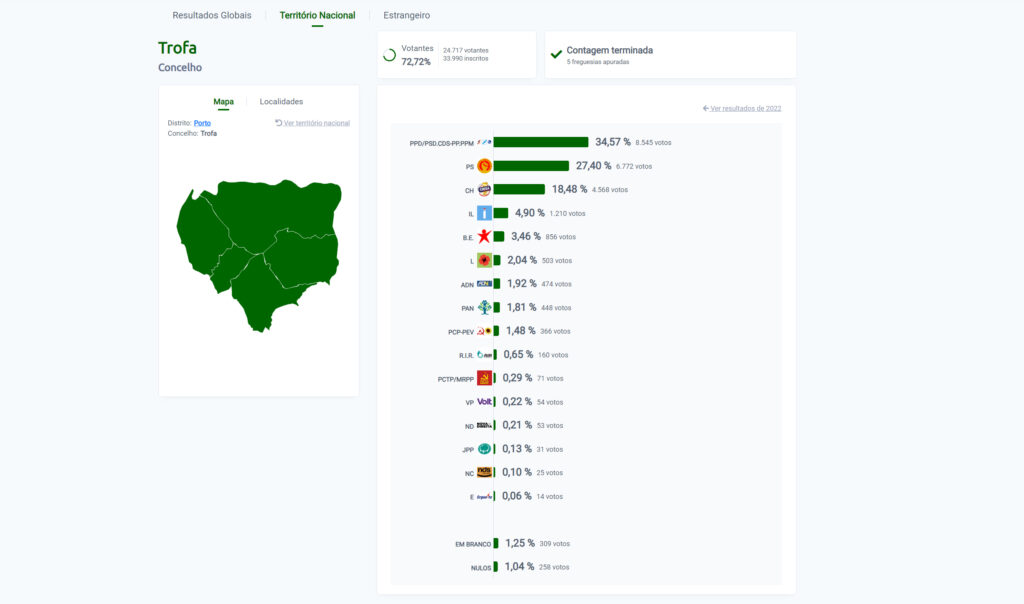Select the Mapa tab

click(x=223, y=101)
